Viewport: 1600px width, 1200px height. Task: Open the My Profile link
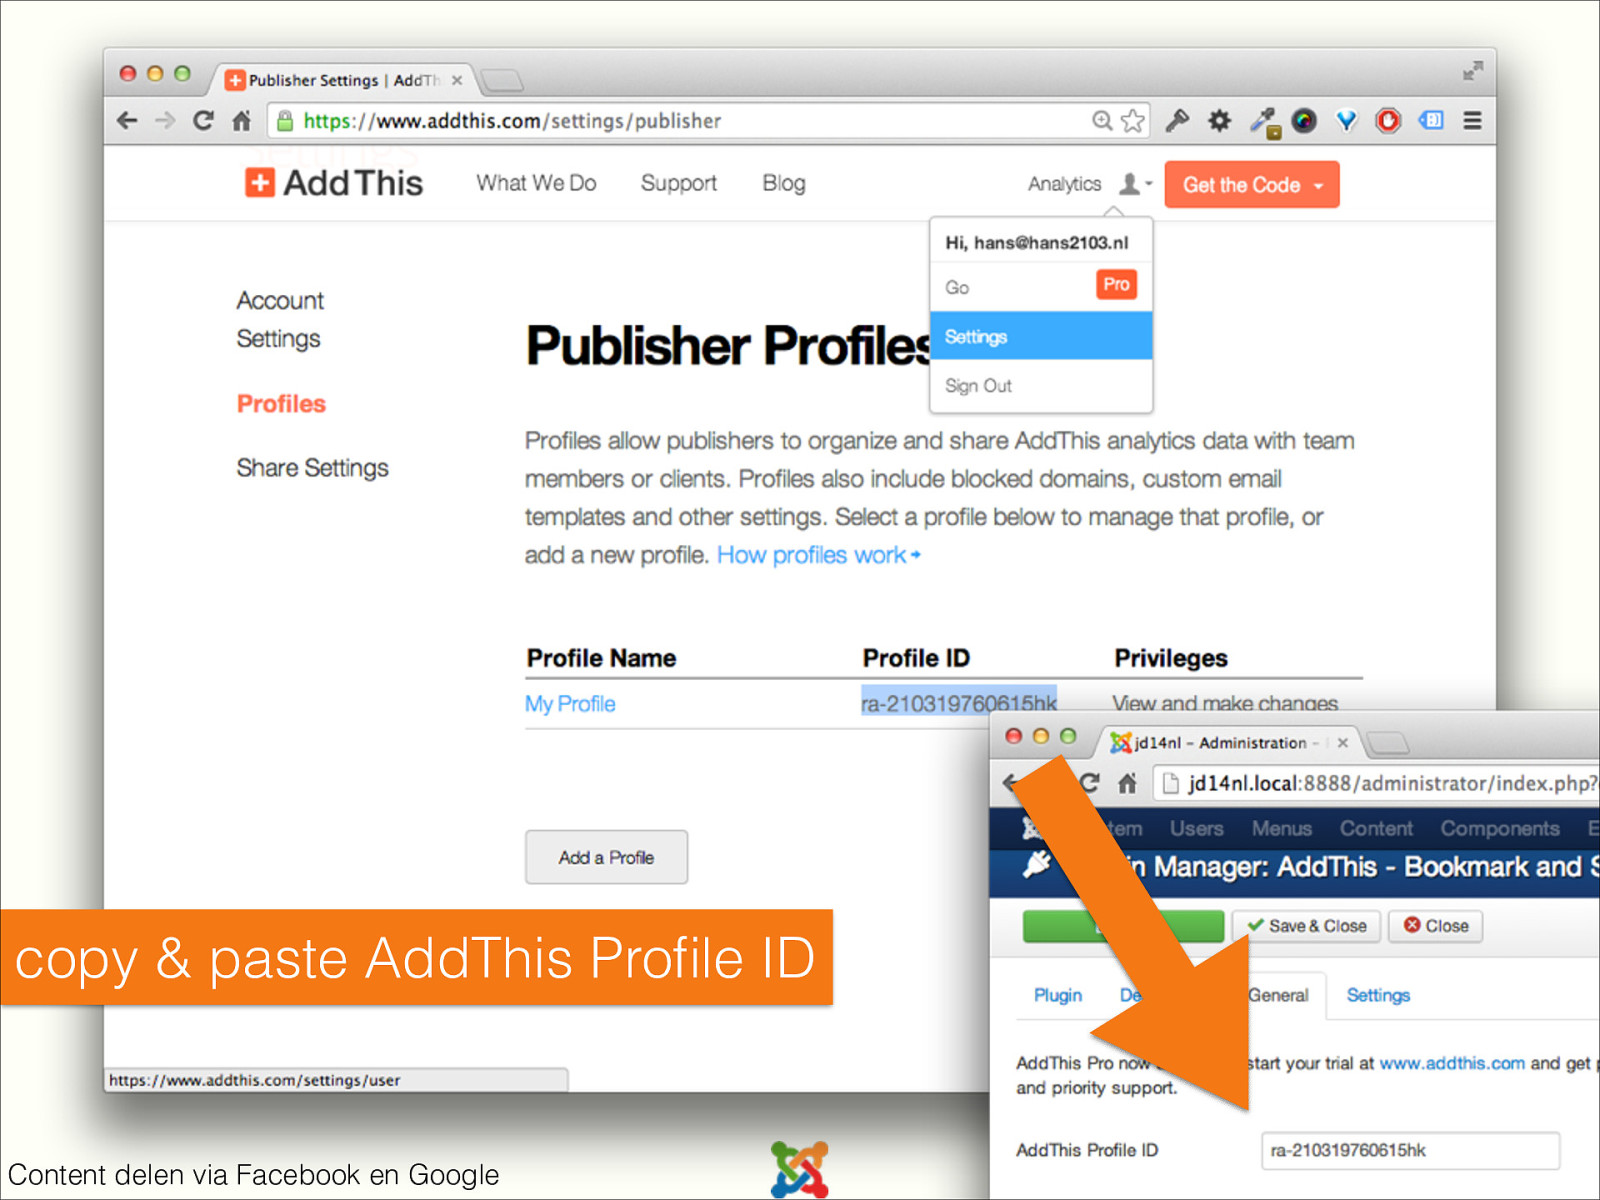coord(570,704)
